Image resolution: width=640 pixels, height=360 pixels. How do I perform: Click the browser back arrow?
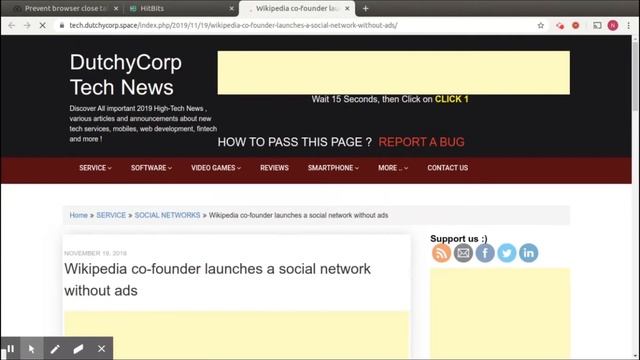click(11, 25)
